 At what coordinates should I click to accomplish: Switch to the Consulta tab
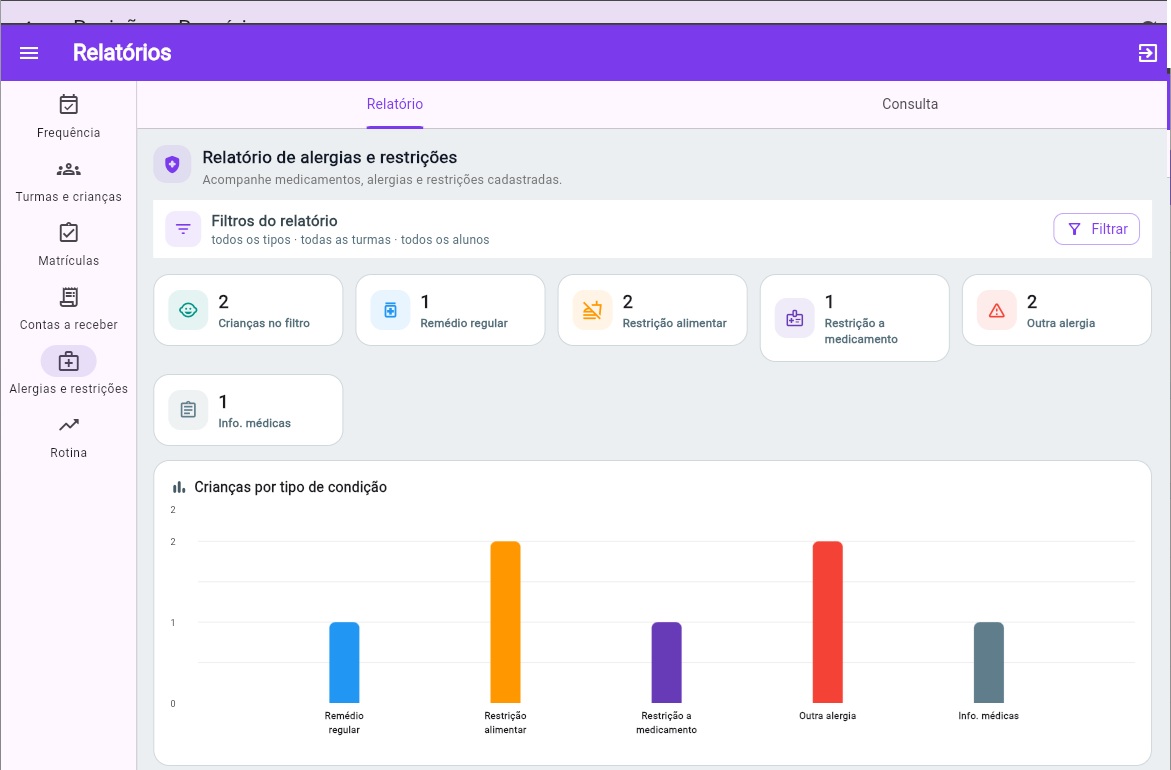coord(910,105)
